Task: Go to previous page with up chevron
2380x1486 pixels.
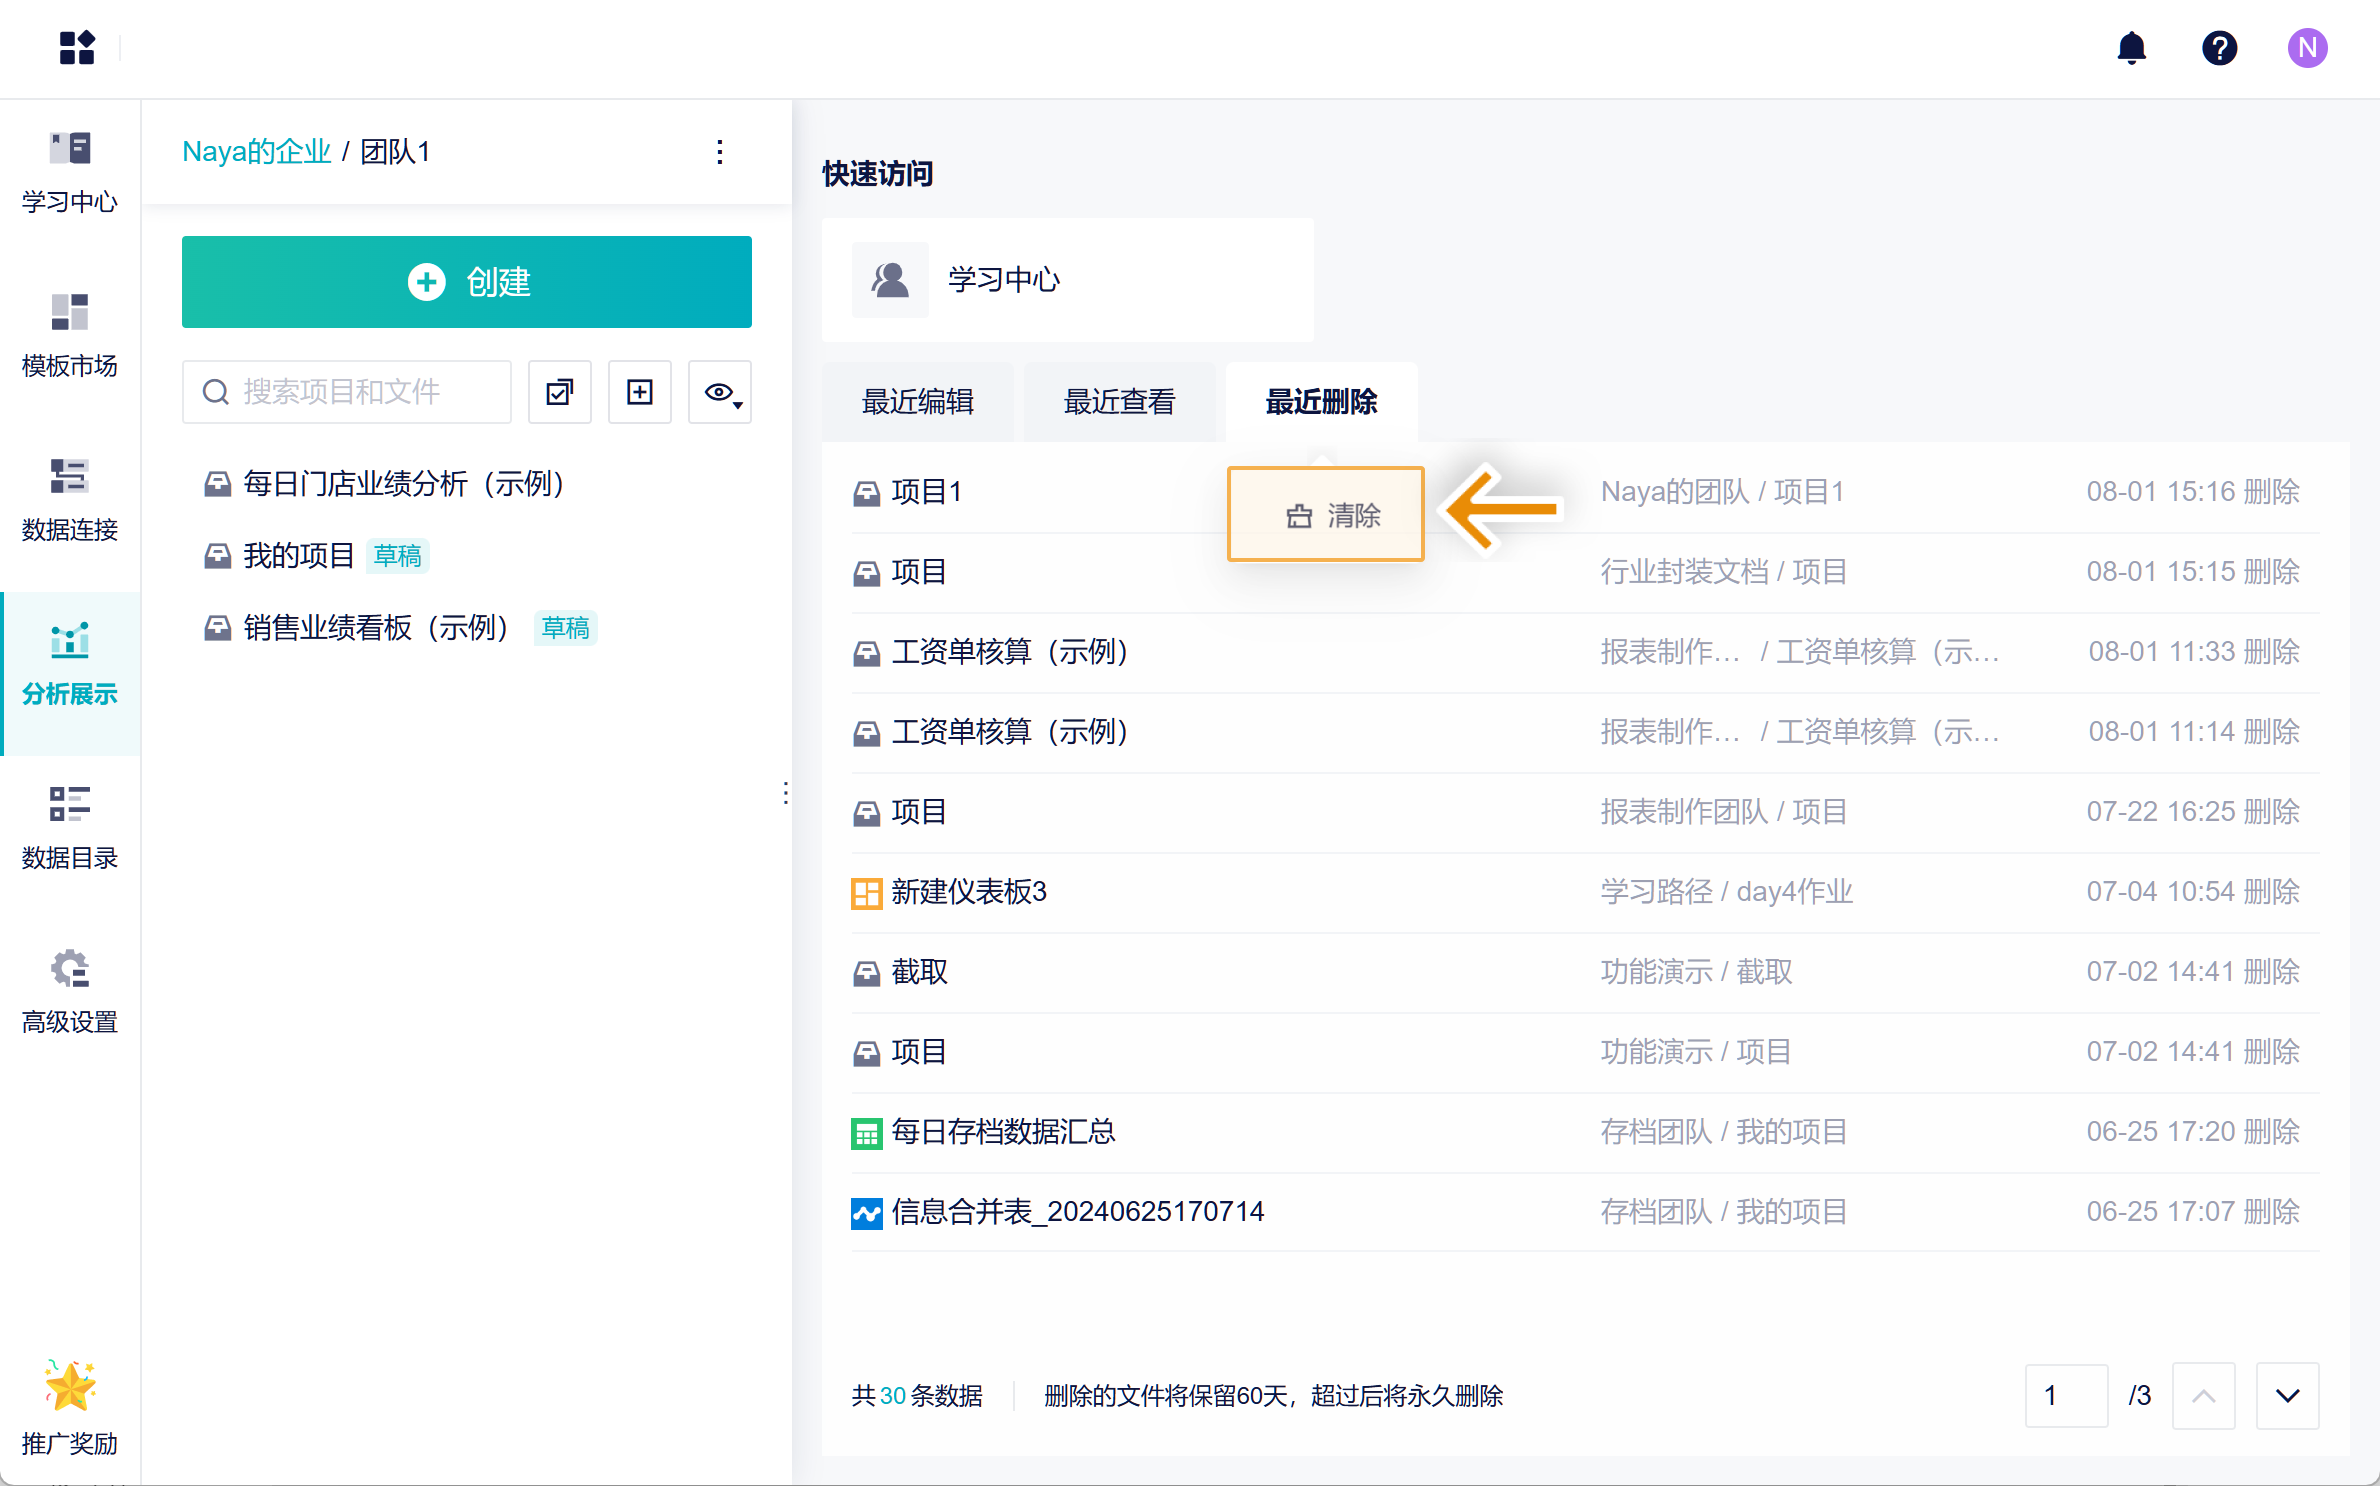Action: point(2203,1396)
